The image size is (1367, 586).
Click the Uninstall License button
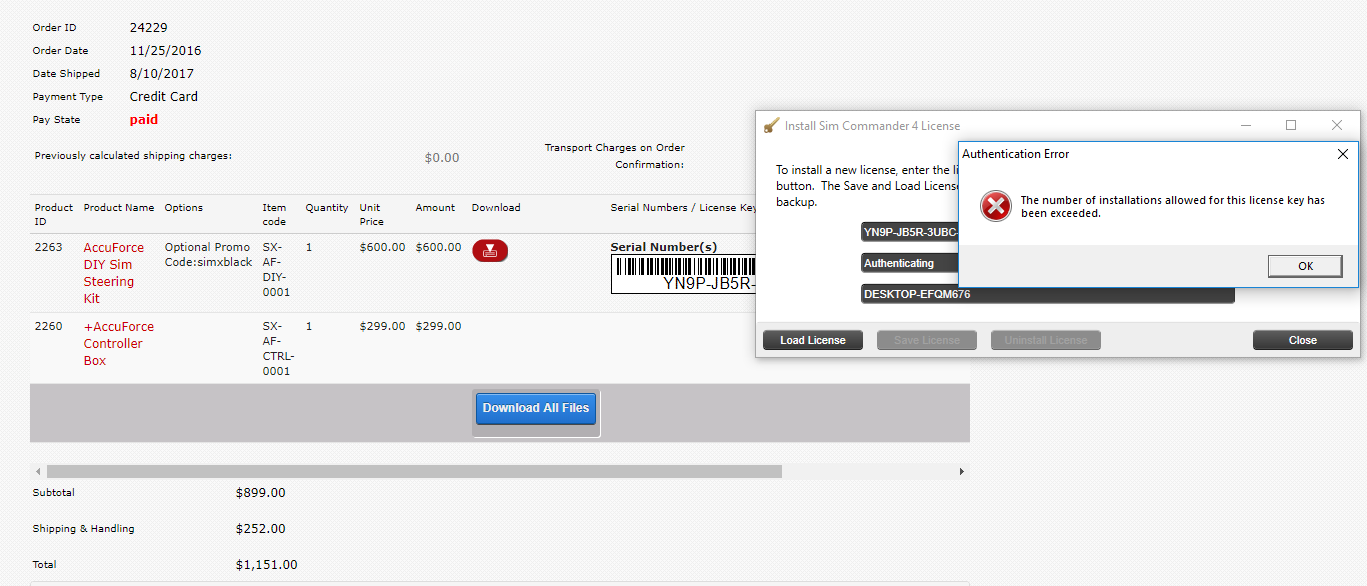coord(1045,340)
